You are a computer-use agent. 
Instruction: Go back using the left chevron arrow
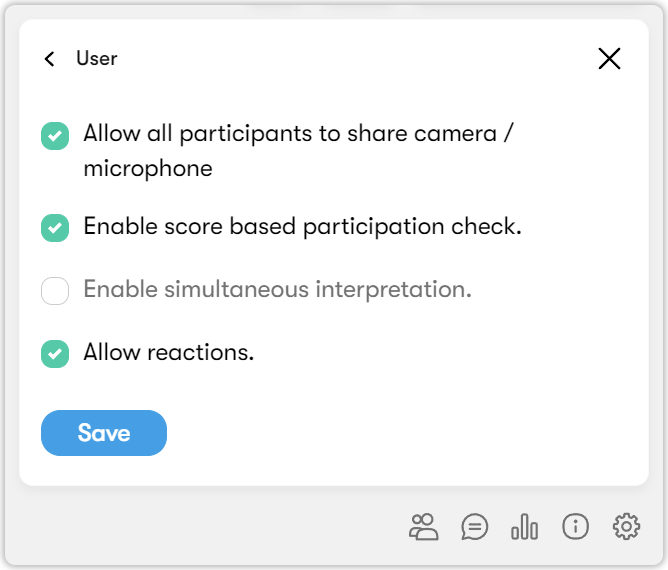(x=50, y=59)
